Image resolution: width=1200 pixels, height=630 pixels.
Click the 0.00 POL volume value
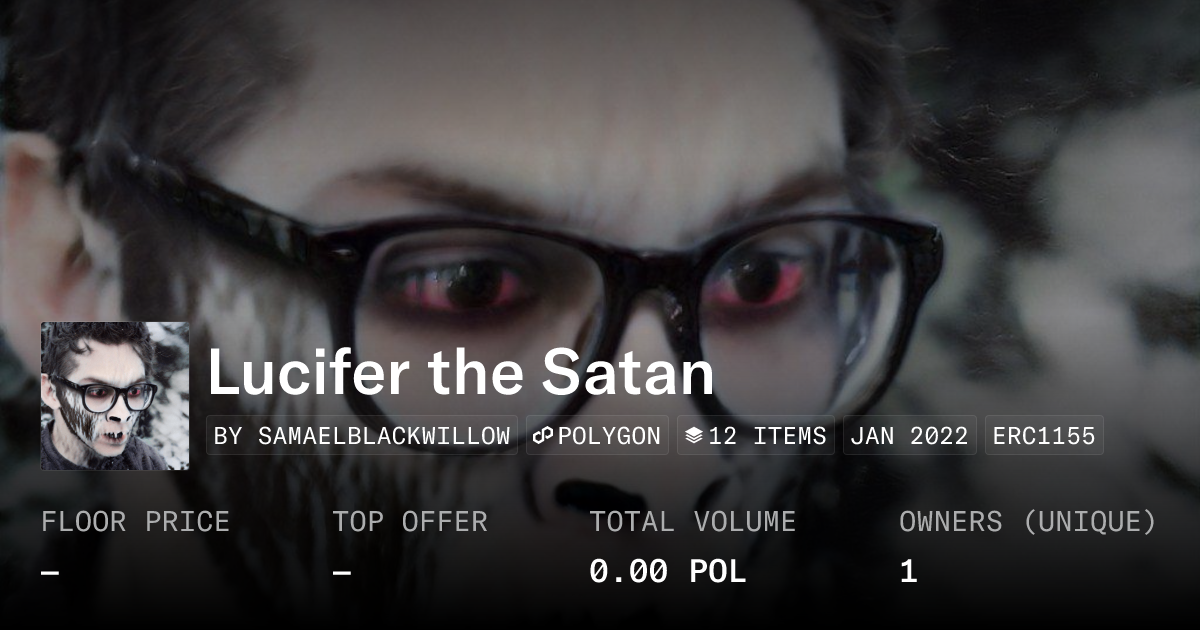668,572
